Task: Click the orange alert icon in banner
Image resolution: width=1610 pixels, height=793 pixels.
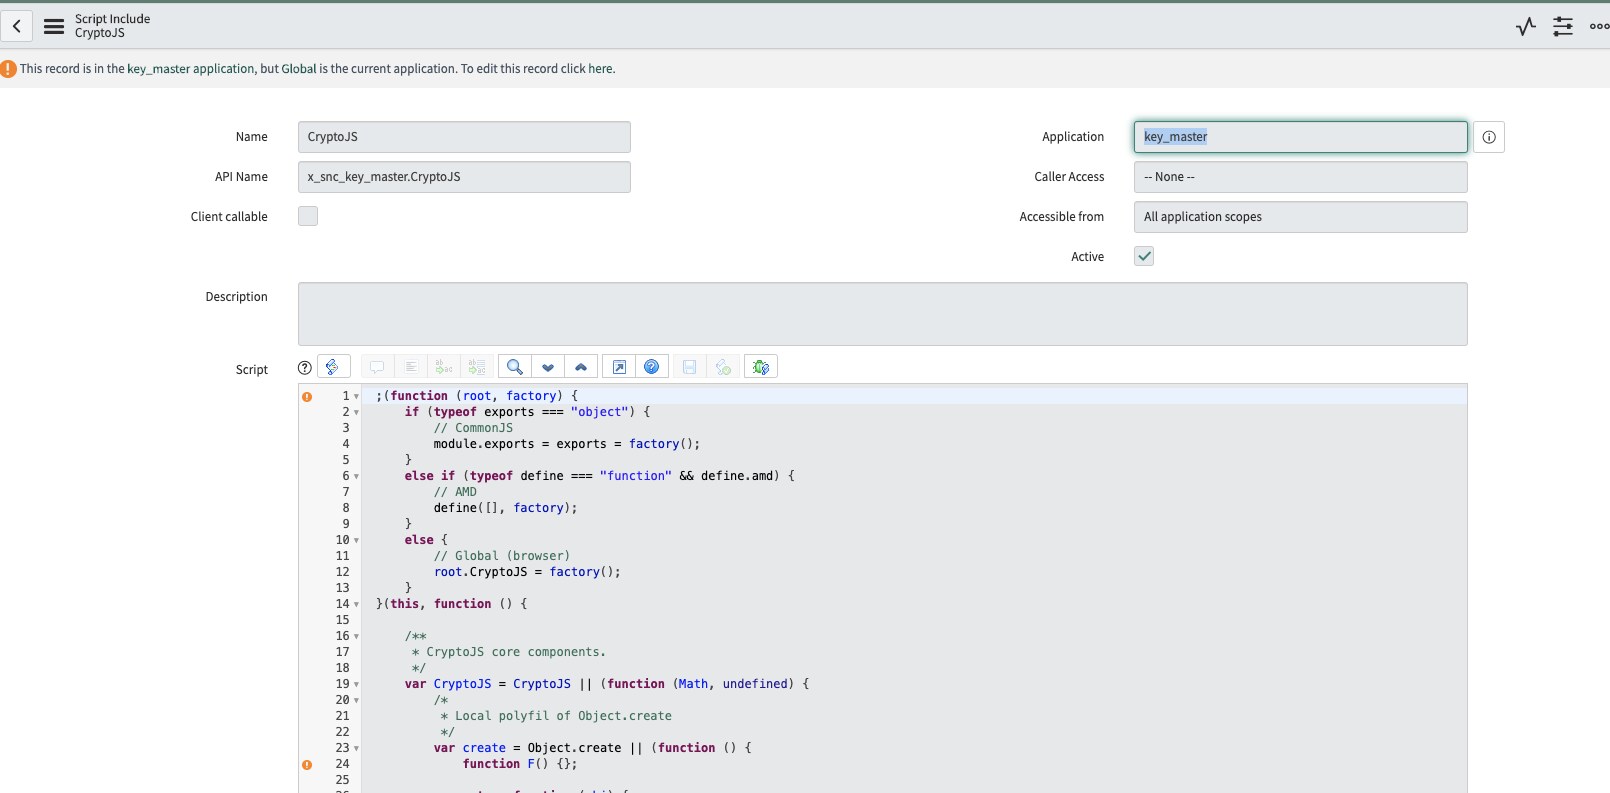Action: pyautogui.click(x=8, y=69)
